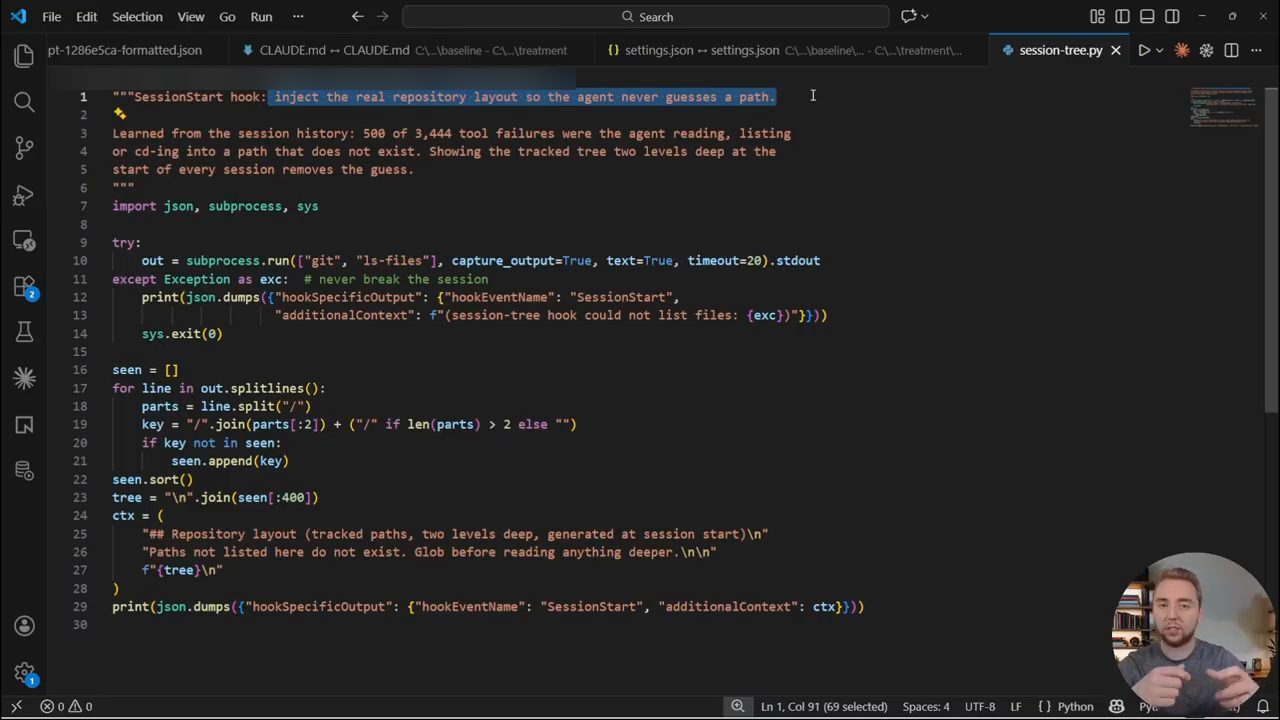1280x720 pixels.
Task: Open the More Actions ellipsis in editor toolbar
Action: [1256, 50]
